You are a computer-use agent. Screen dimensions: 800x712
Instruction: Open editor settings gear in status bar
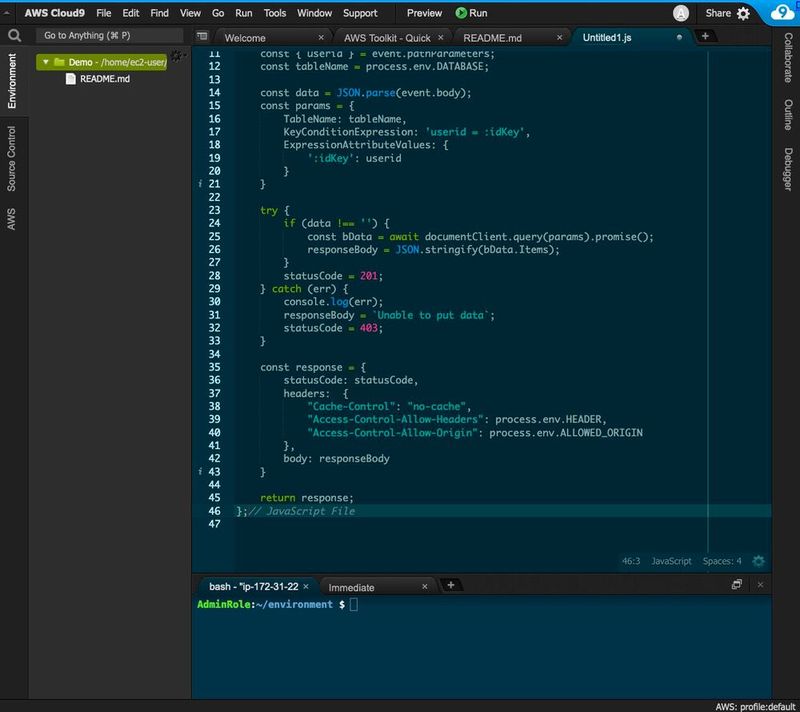(758, 561)
